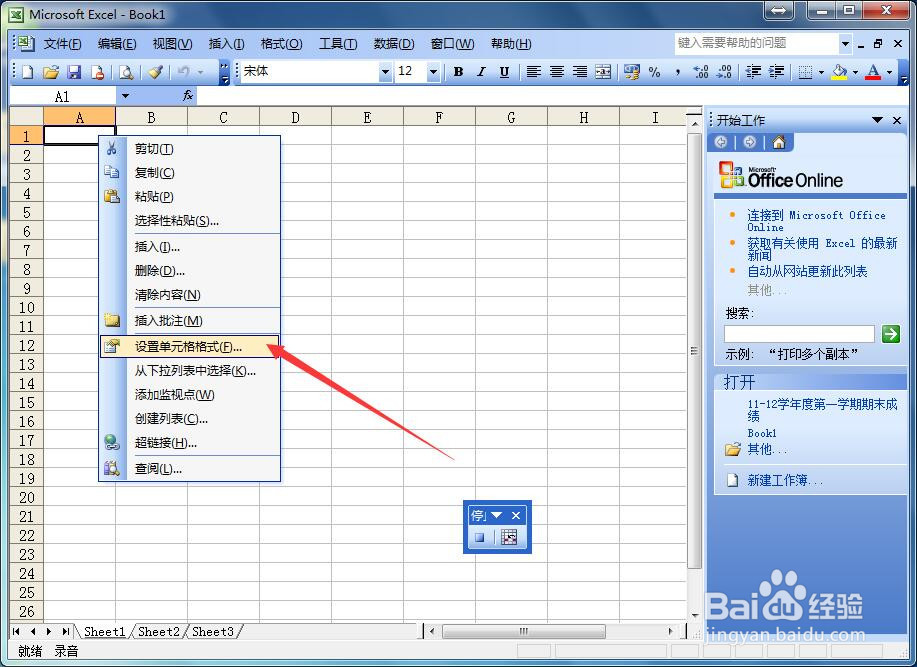
Task: Apply the yellow Fill Color bucket
Action: [x=839, y=72]
